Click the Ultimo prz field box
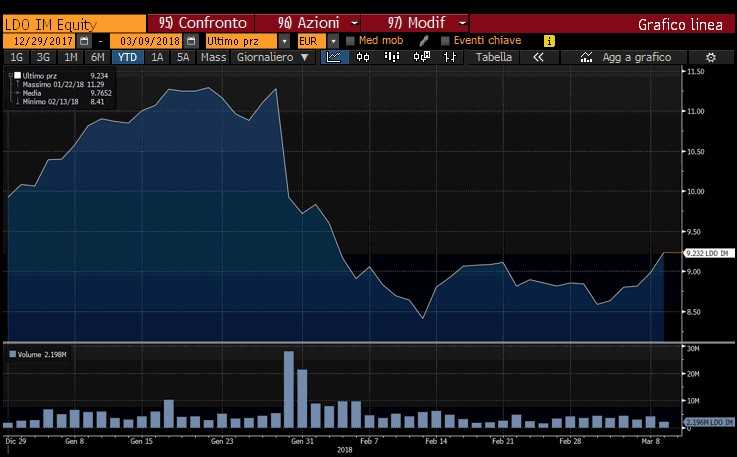This screenshot has width=737, height=457. click(x=242, y=41)
